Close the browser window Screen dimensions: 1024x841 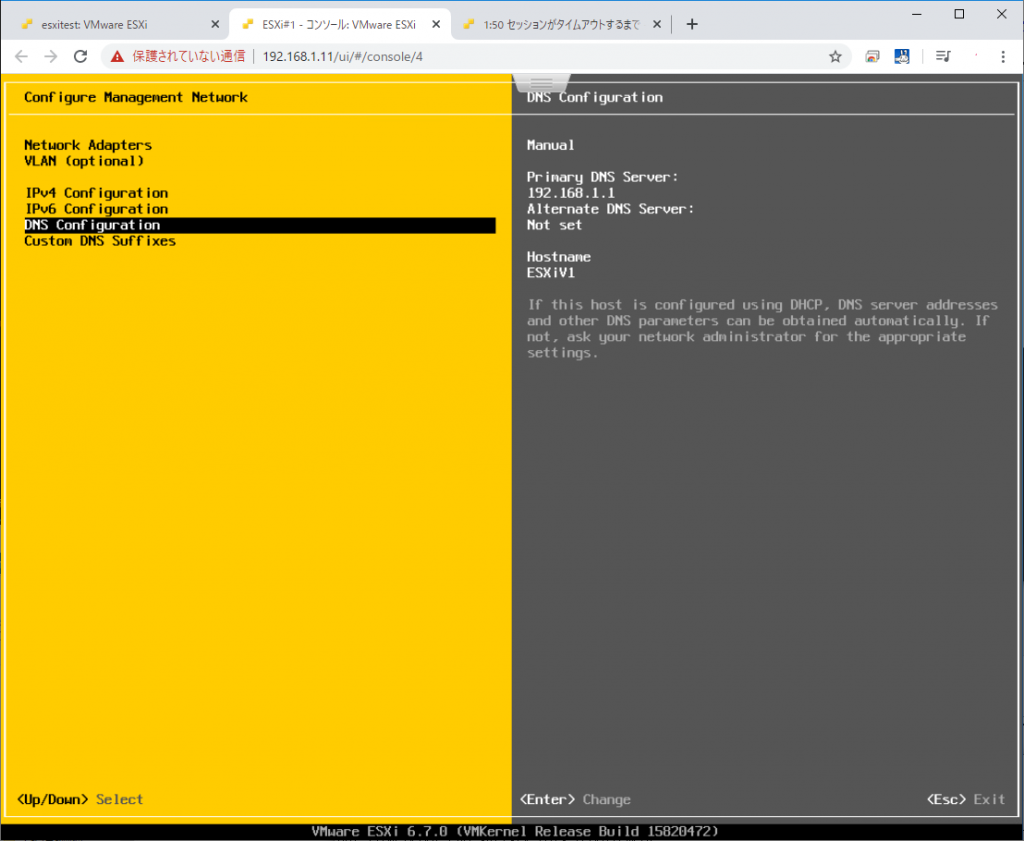1002,14
